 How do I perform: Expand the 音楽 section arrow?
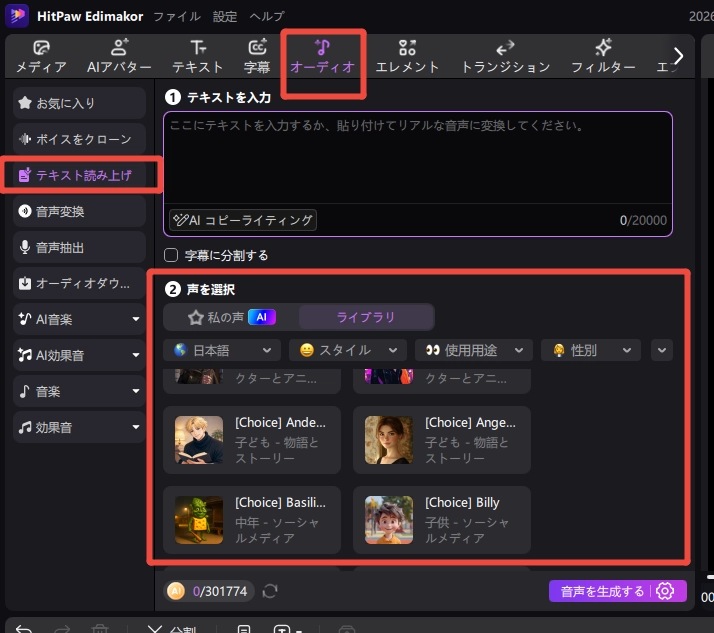[x=136, y=391]
